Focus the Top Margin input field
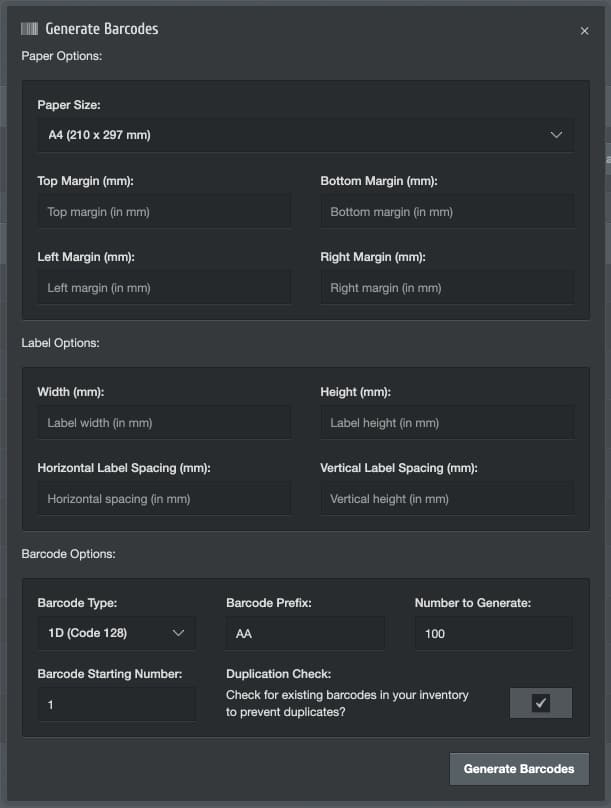This screenshot has width=611, height=808. (x=164, y=212)
